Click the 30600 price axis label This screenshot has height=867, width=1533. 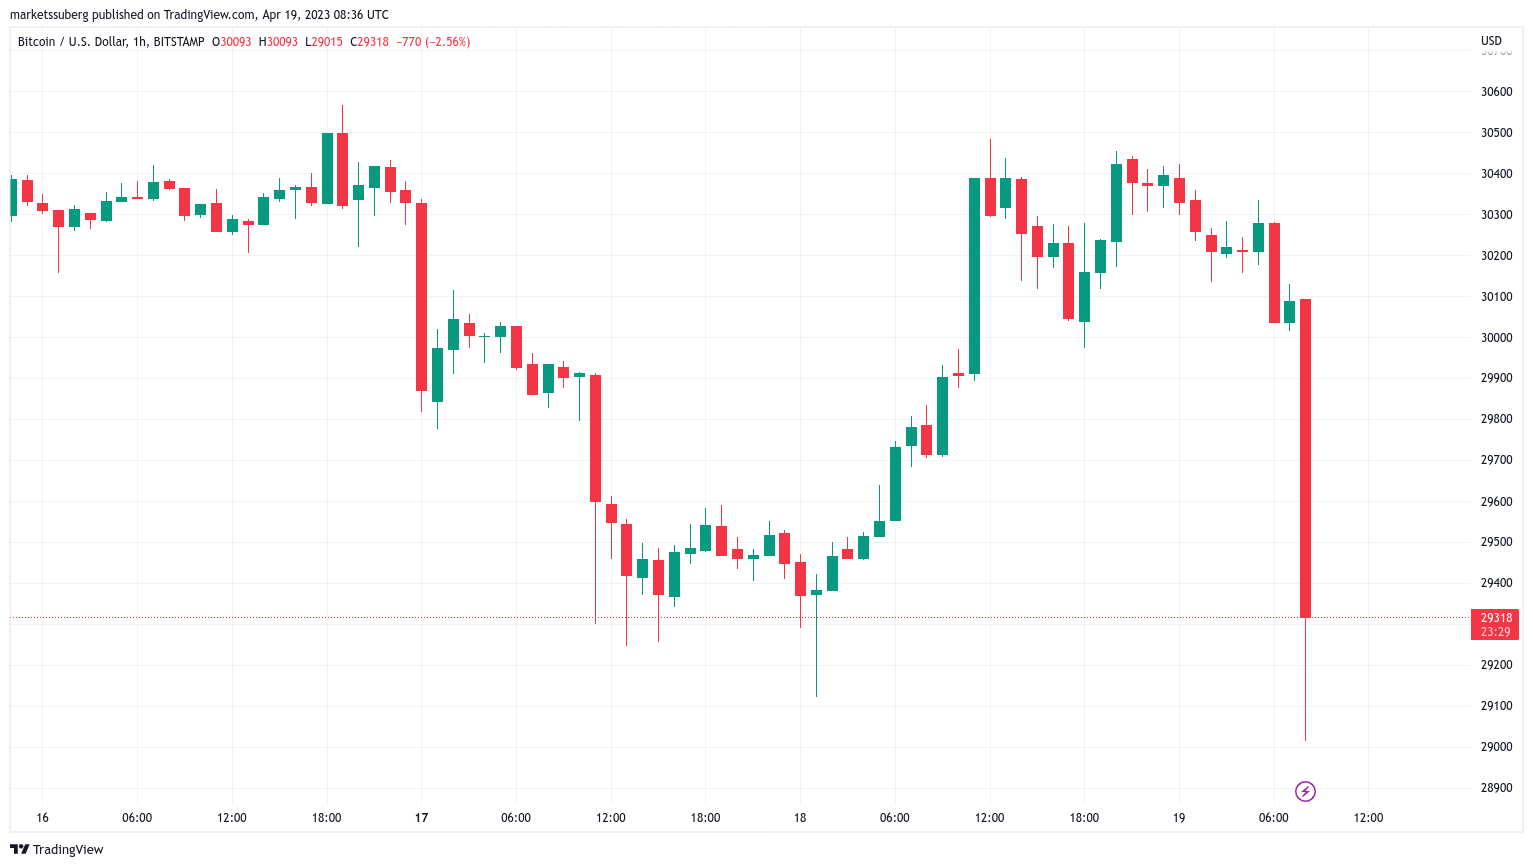tap(1496, 92)
